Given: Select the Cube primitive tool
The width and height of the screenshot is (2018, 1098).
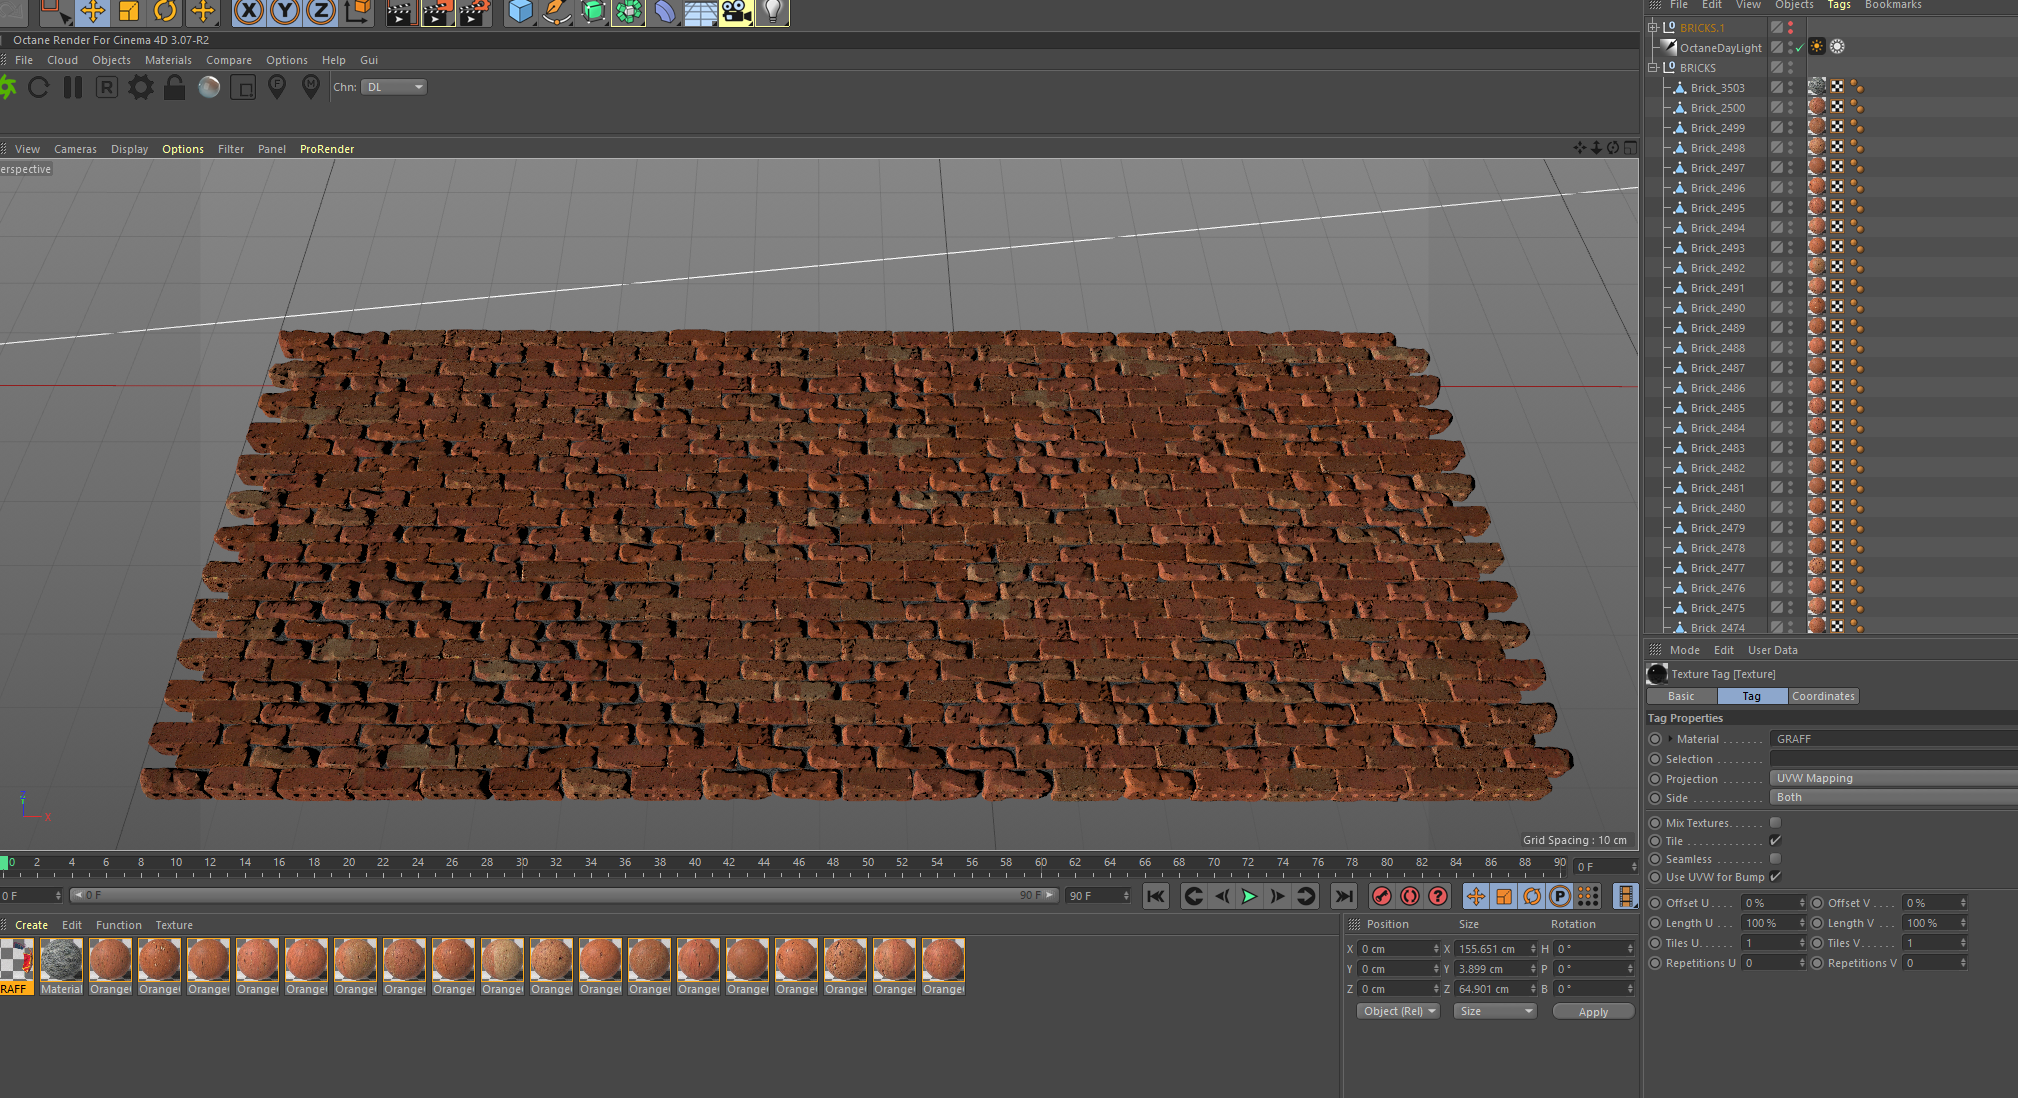Looking at the screenshot, I should point(520,12).
